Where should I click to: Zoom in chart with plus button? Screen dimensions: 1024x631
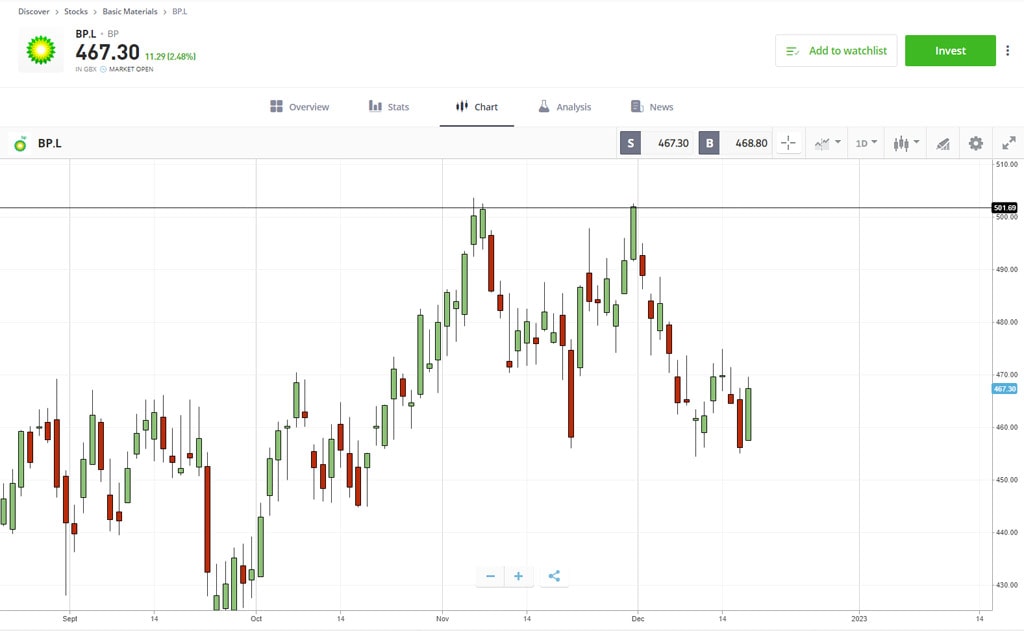519,576
